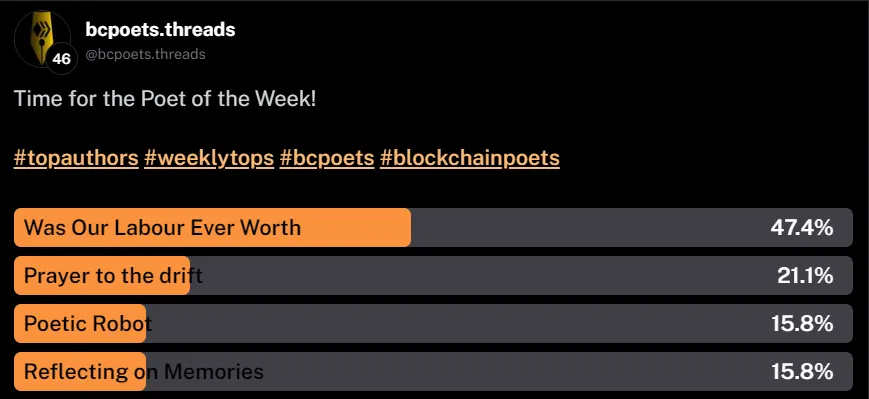Open the bcpoets.threads display name profile
Screen dimensions: 869x399
160,29
